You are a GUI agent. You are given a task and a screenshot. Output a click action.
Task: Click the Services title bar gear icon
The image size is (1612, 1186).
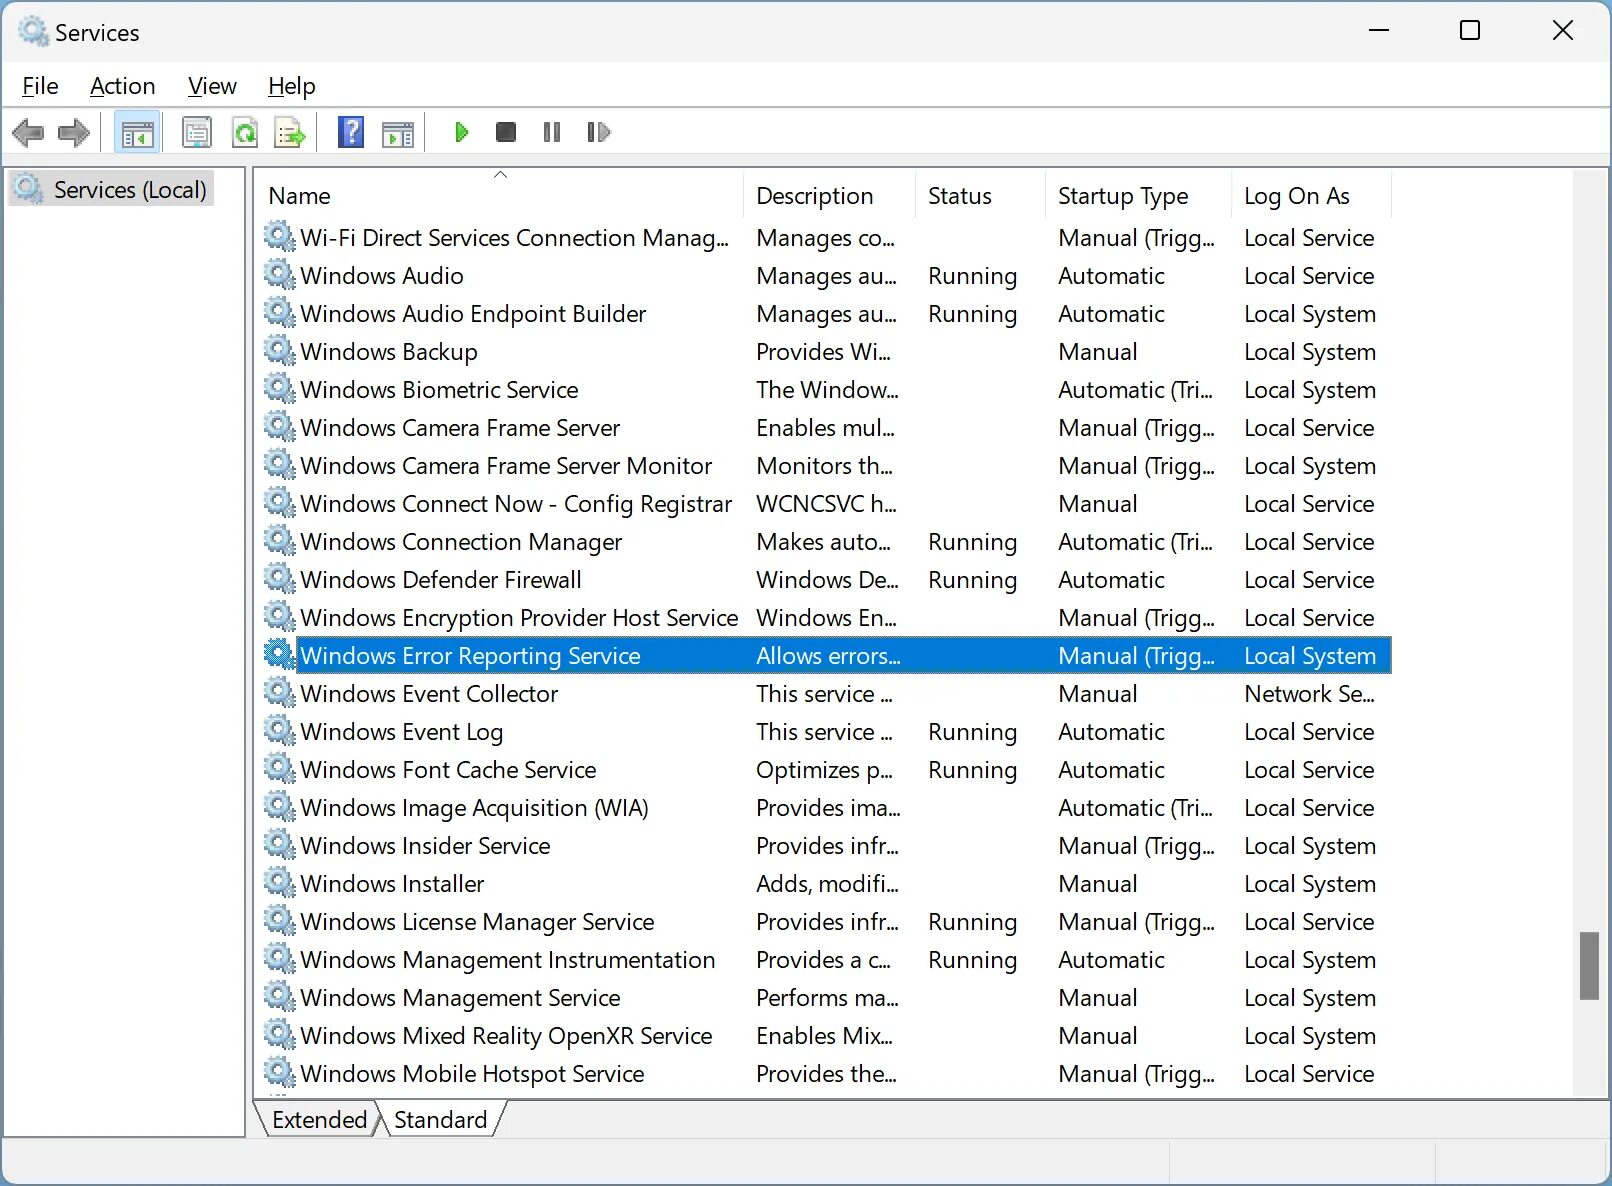tap(33, 32)
